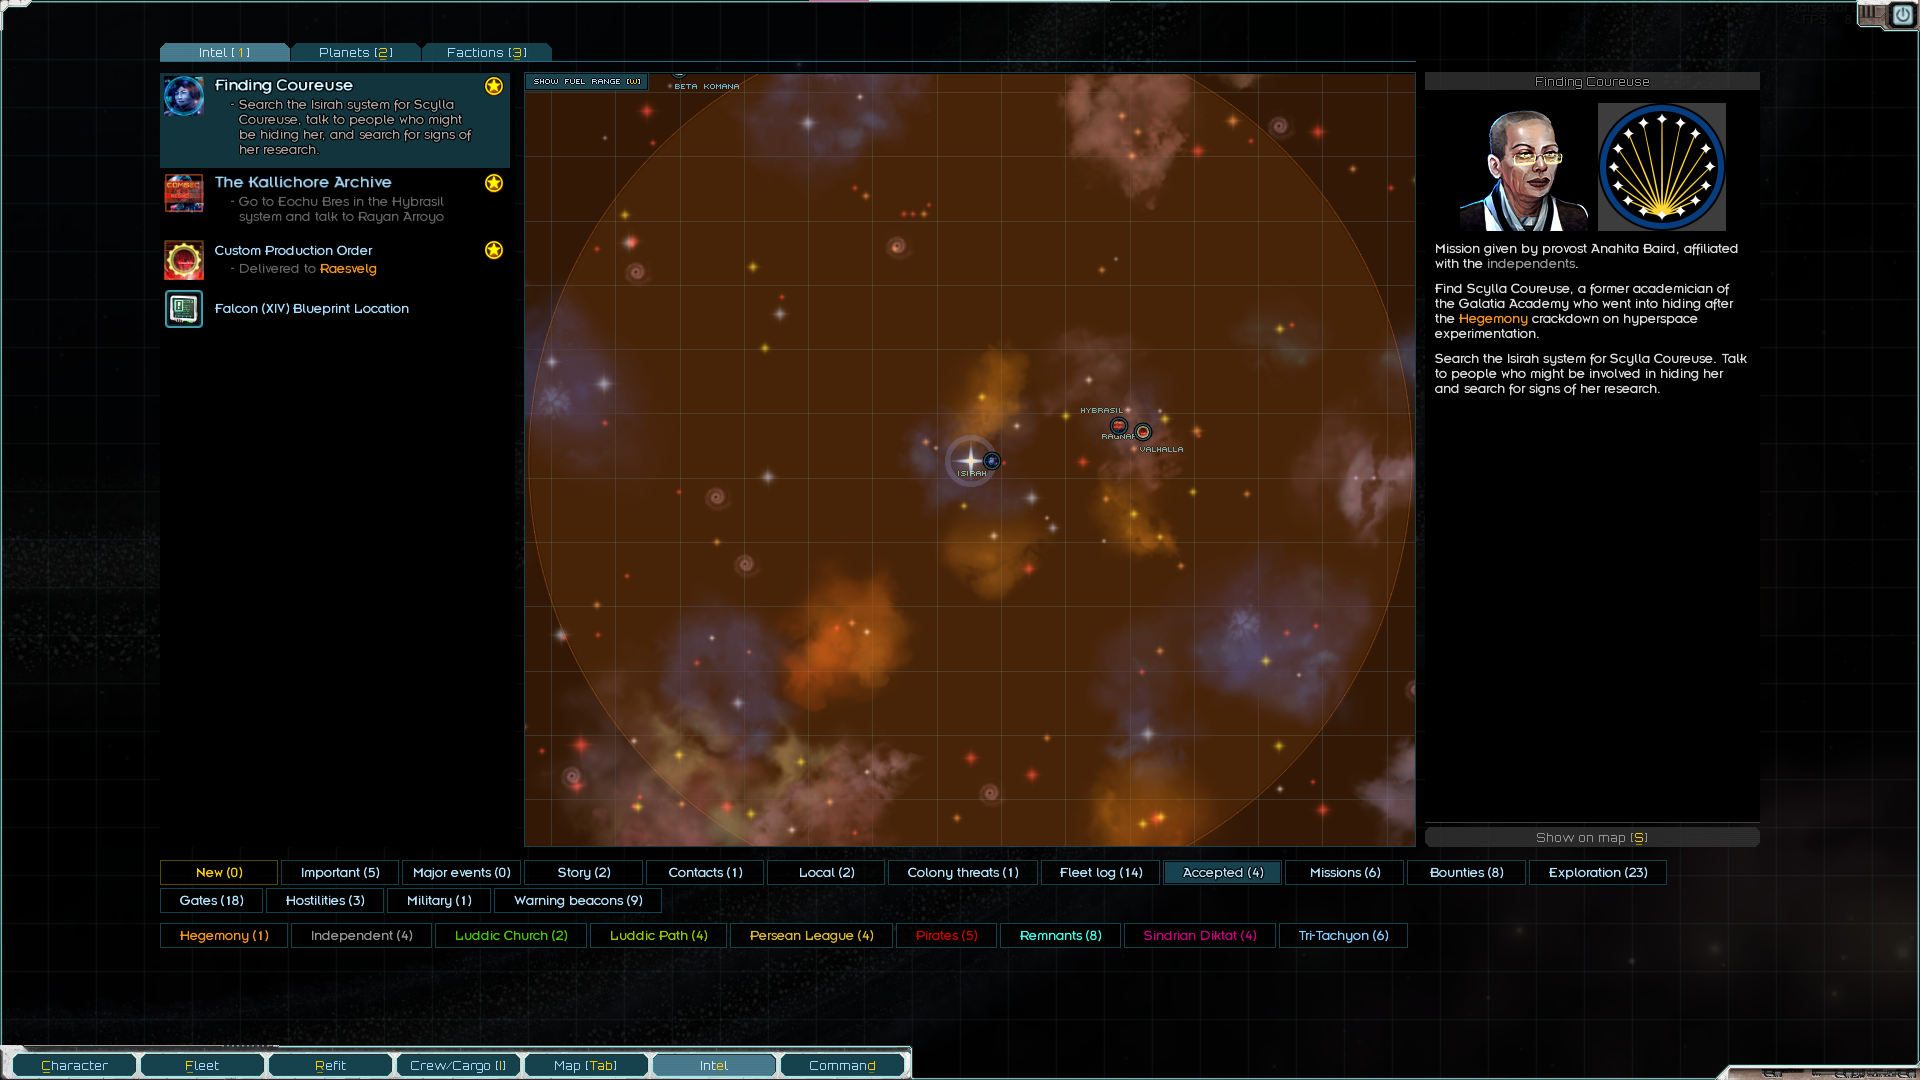Click the independents faction flag emblem
The height and width of the screenshot is (1080, 1920).
tap(1661, 168)
